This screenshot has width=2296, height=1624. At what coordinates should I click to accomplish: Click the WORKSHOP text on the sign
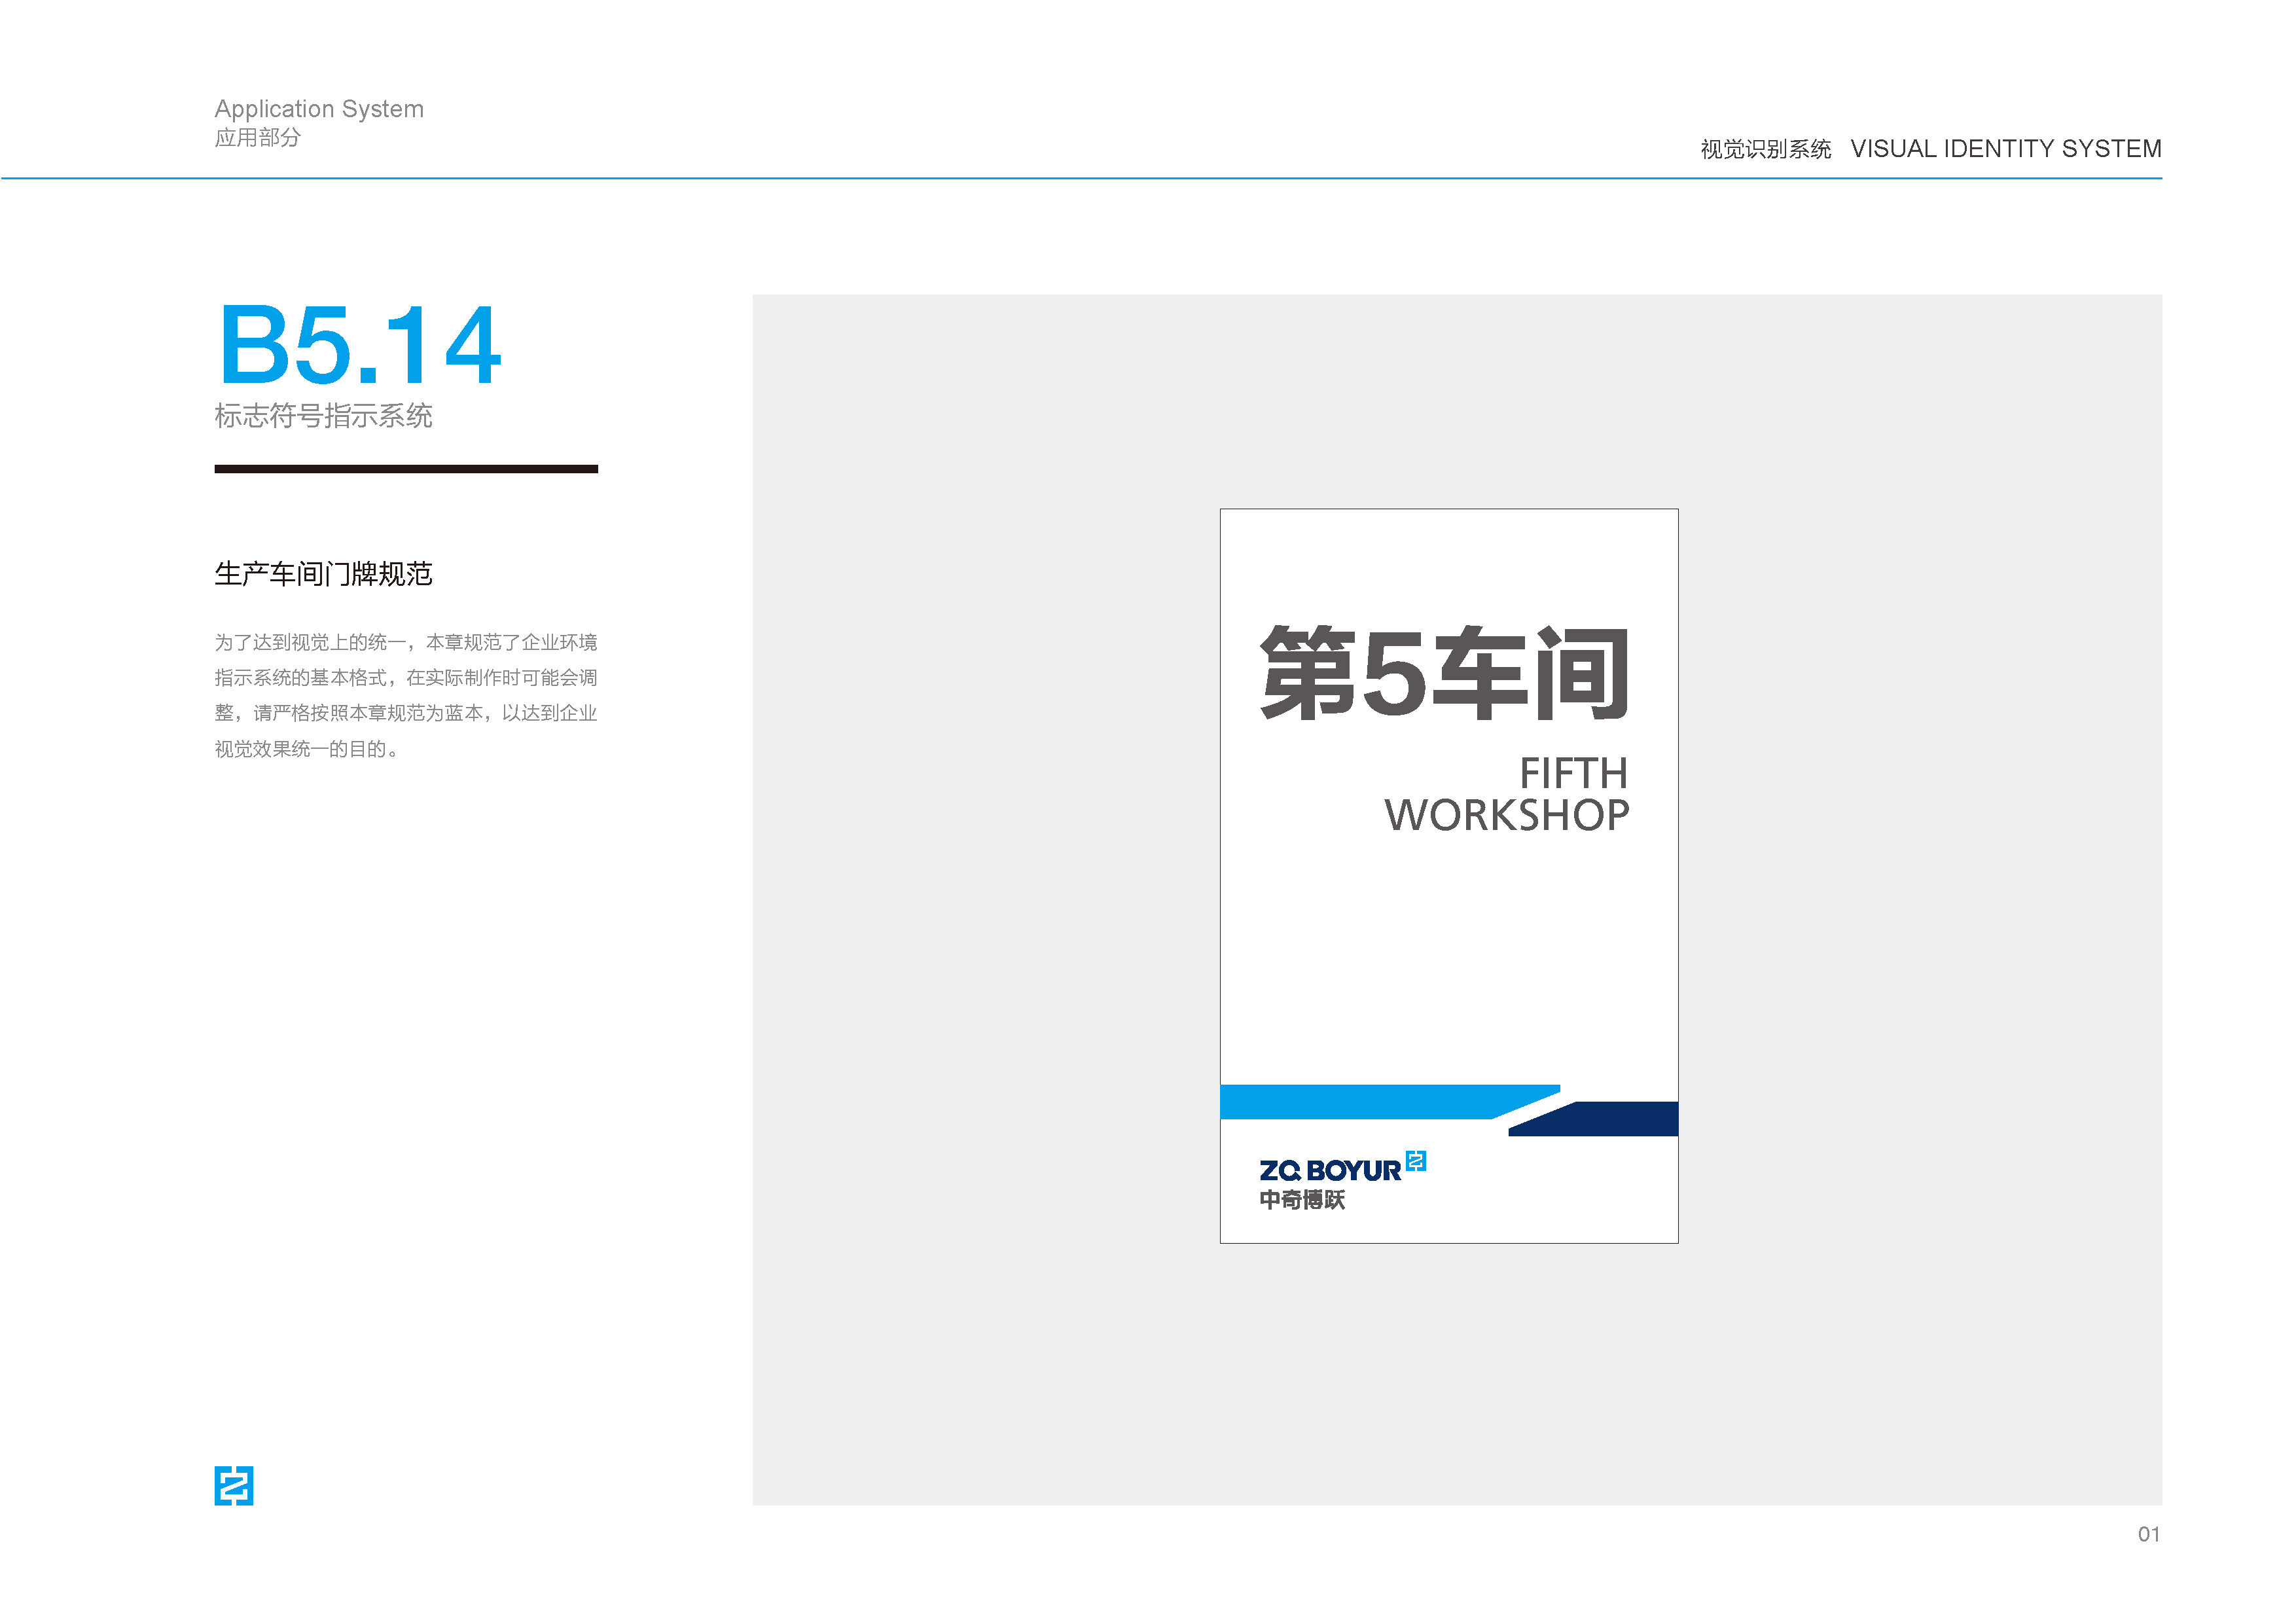pyautogui.click(x=1506, y=815)
